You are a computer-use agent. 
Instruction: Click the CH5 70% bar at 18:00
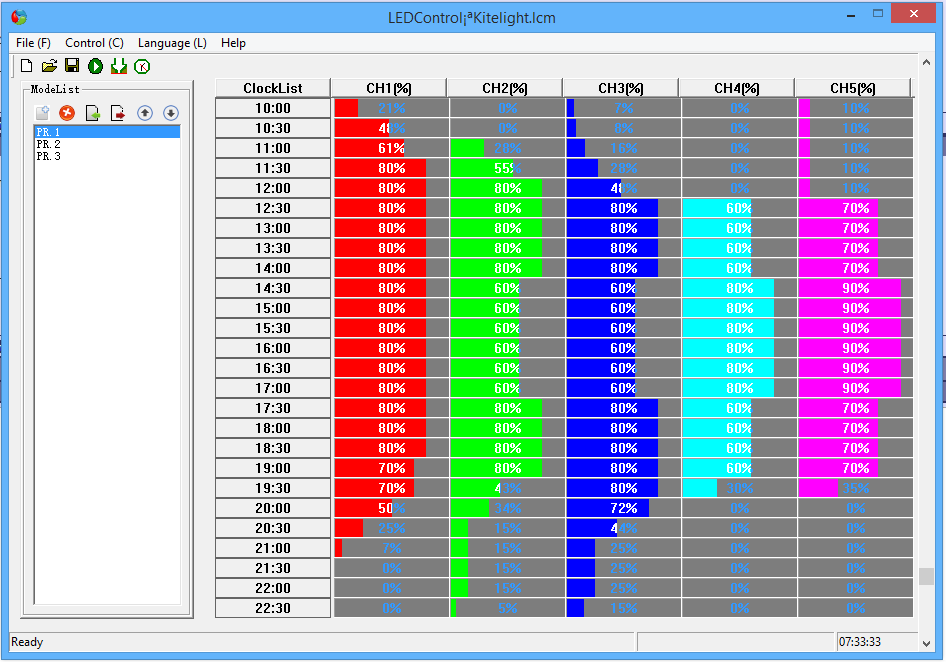pyautogui.click(x=855, y=428)
